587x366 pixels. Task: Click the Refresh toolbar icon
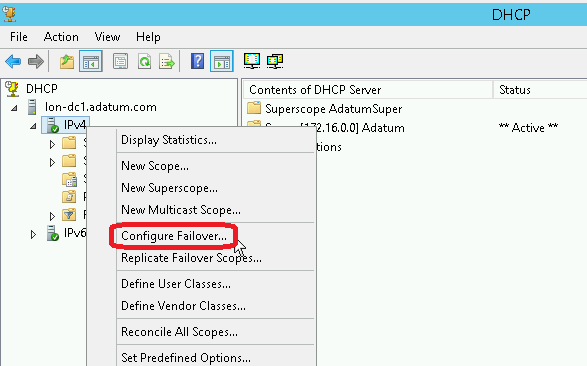[x=144, y=61]
